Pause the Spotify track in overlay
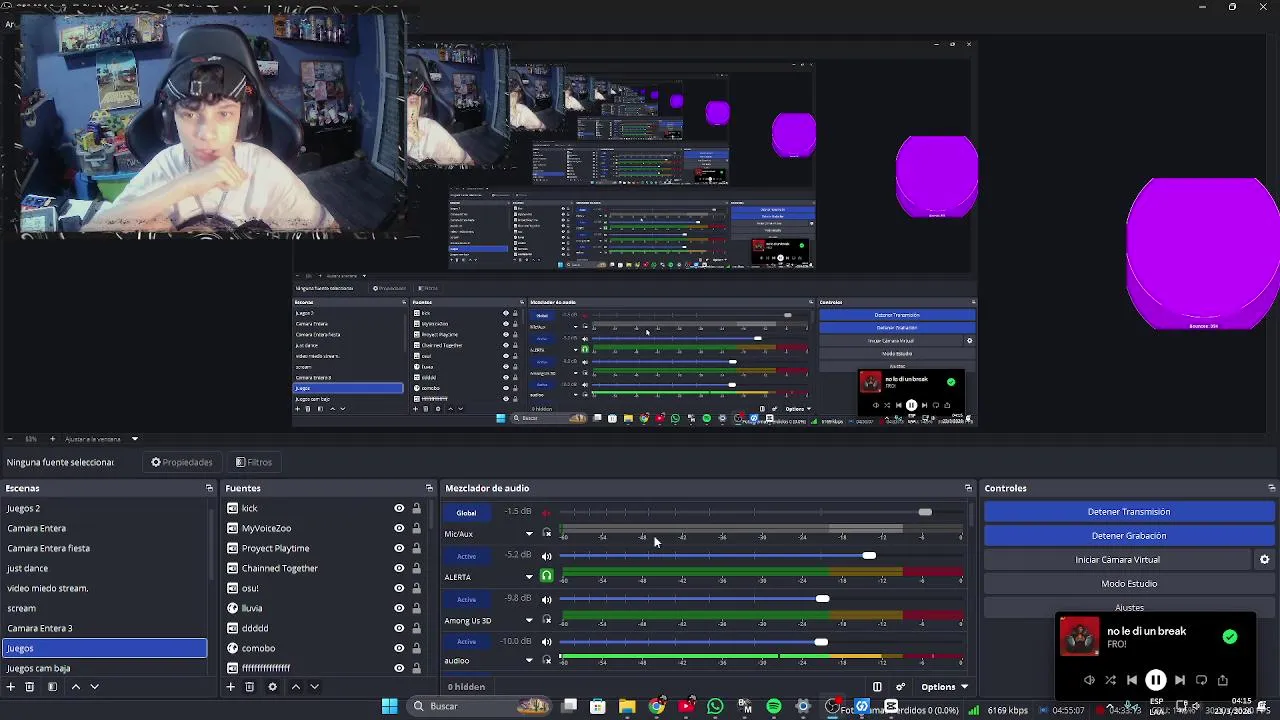This screenshot has width=1280, height=720. click(1155, 680)
